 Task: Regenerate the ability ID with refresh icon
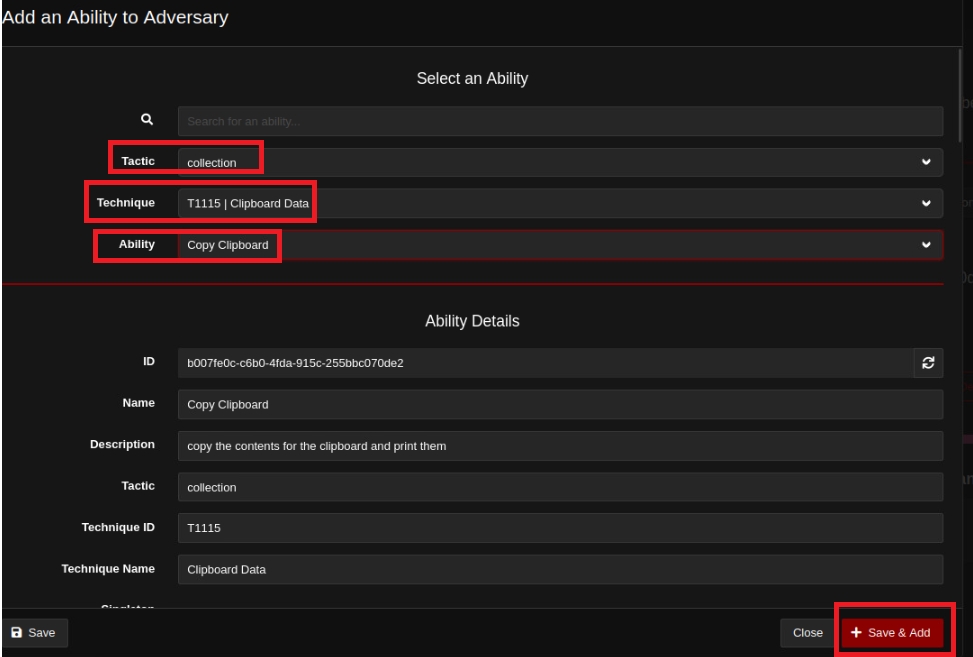tap(928, 363)
